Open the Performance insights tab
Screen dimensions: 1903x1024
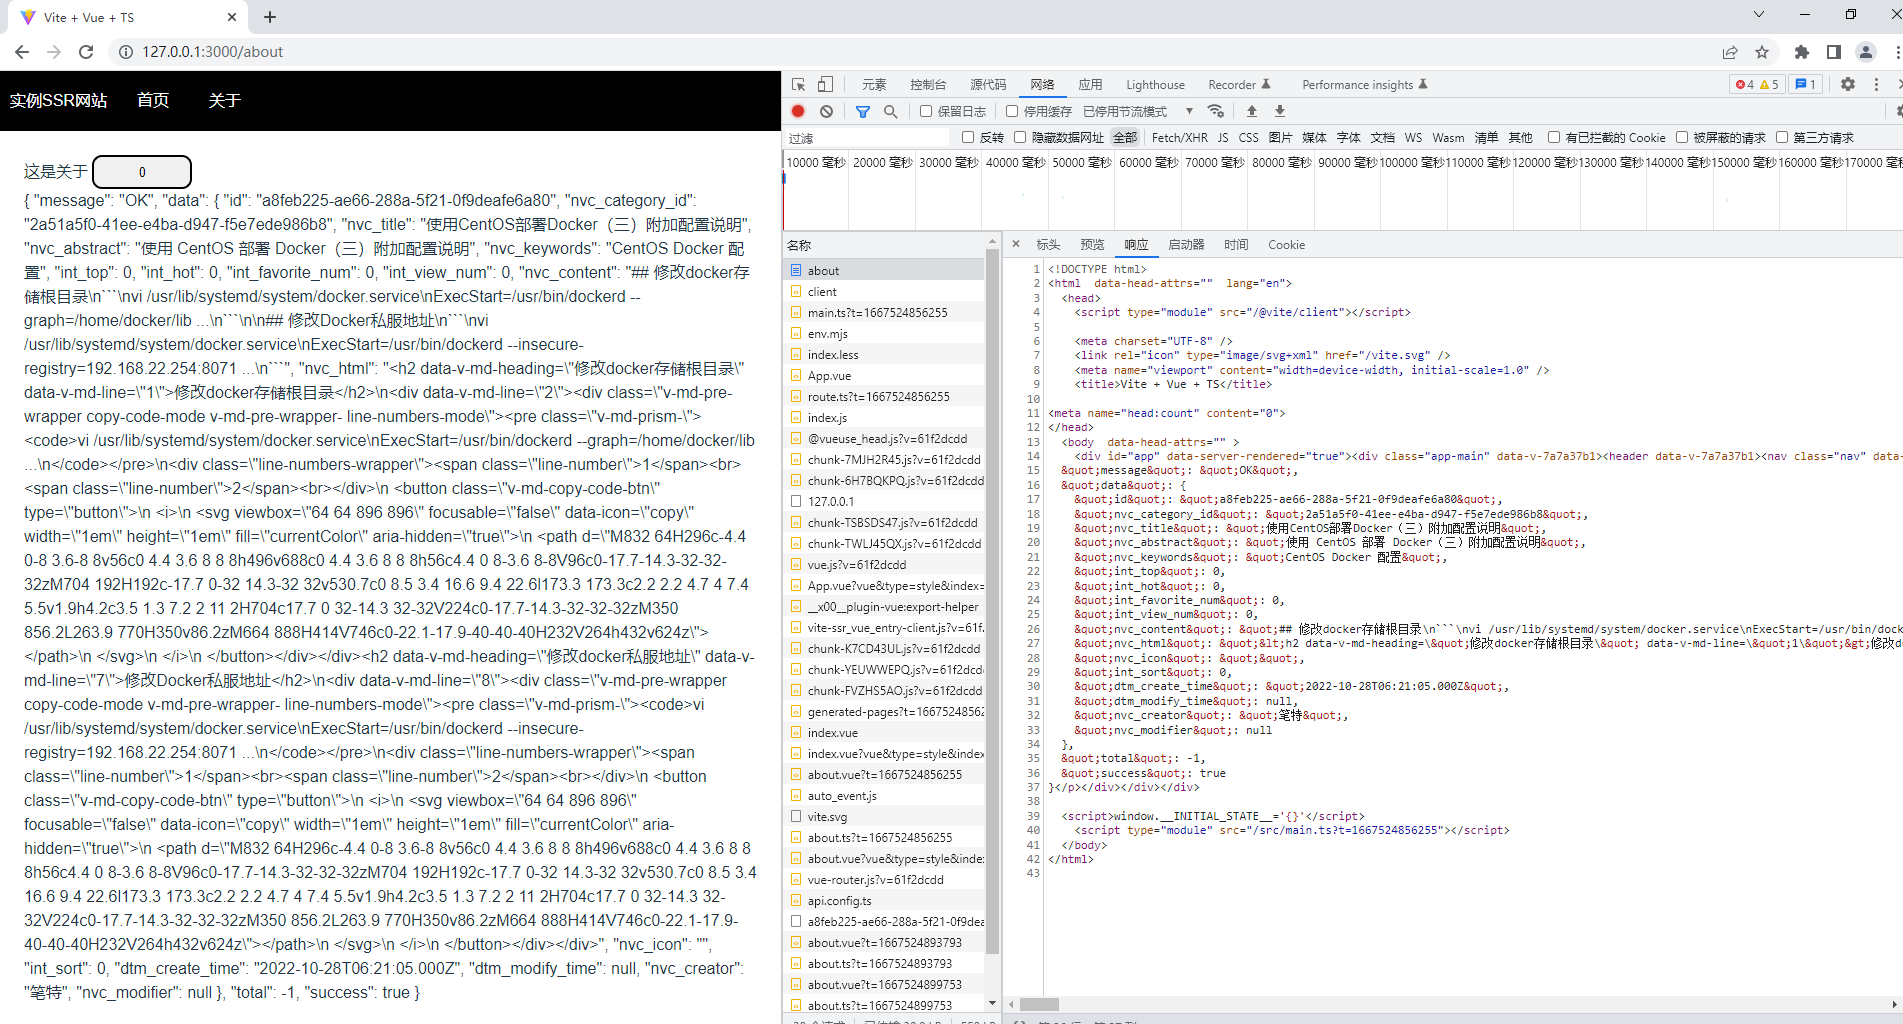click(x=1365, y=85)
